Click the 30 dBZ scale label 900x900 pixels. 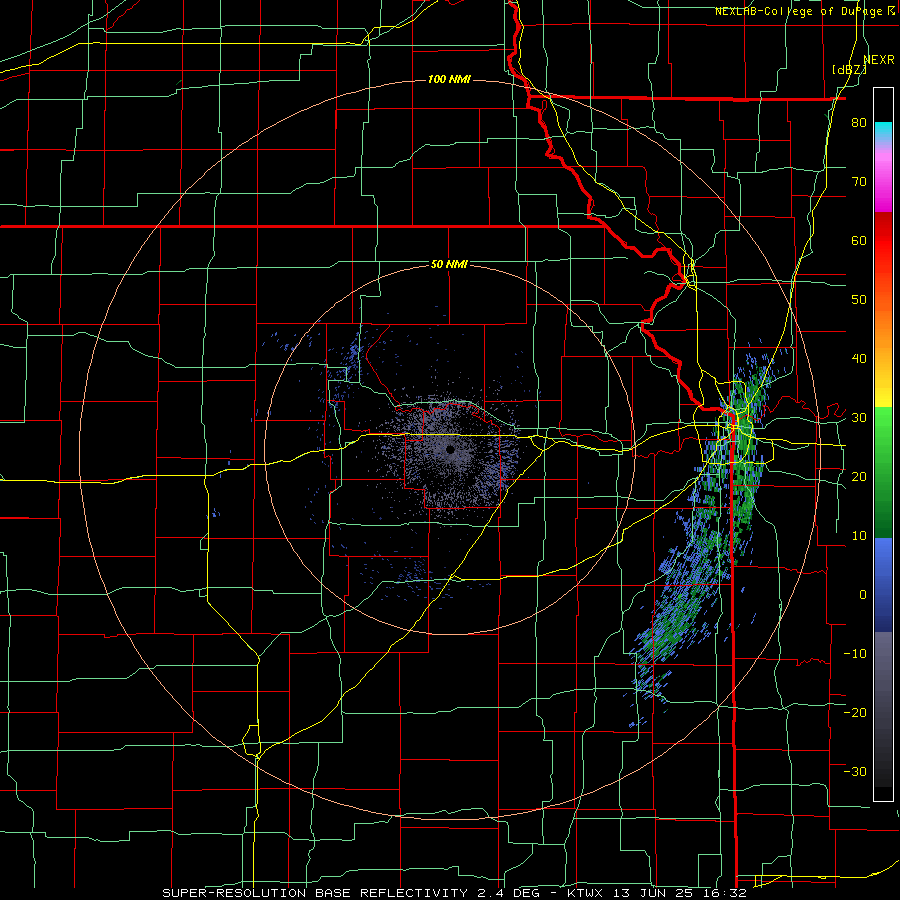click(x=859, y=418)
